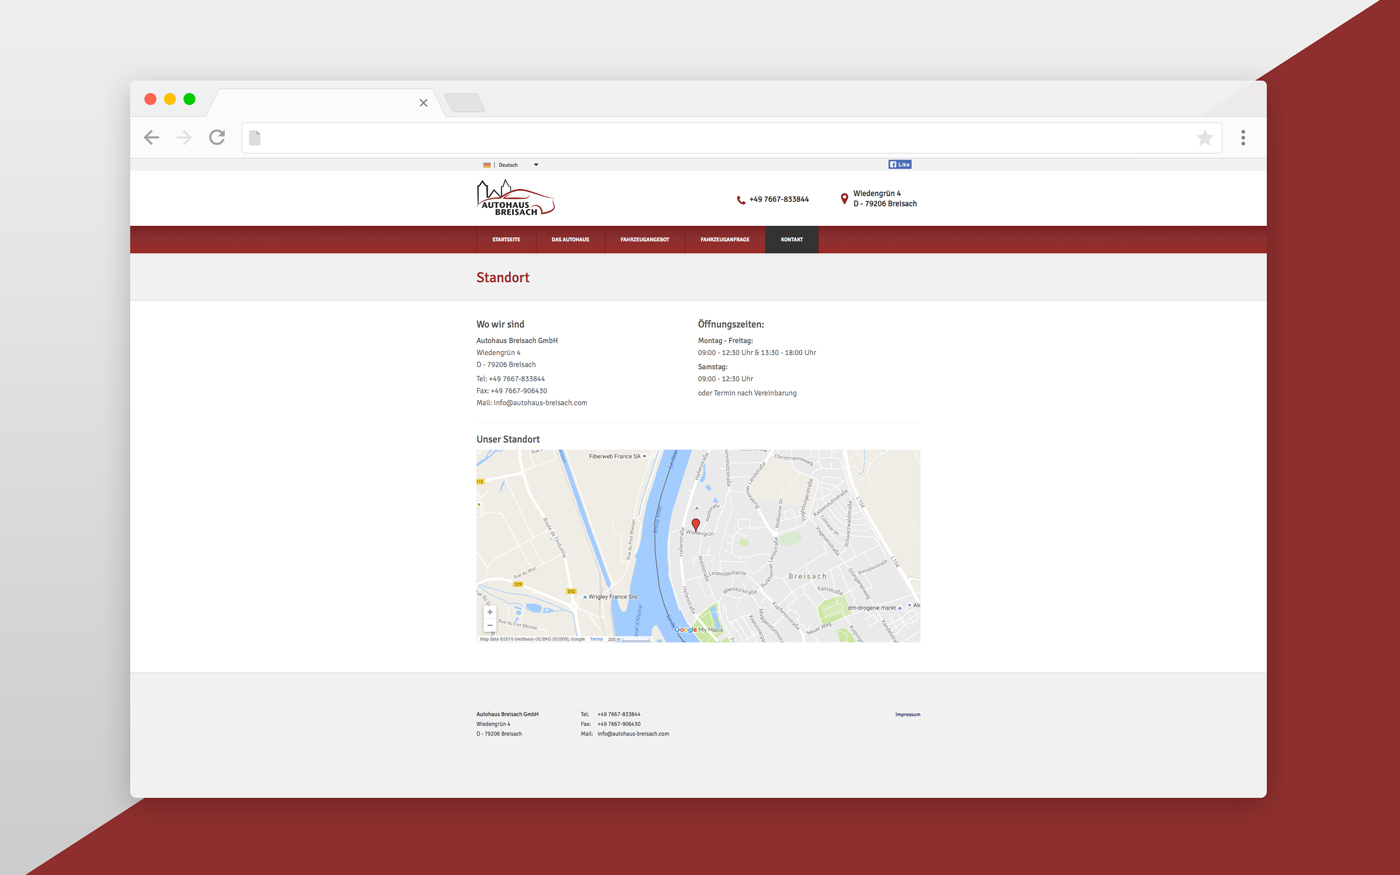Click the yellow minimize window button

pos(170,99)
